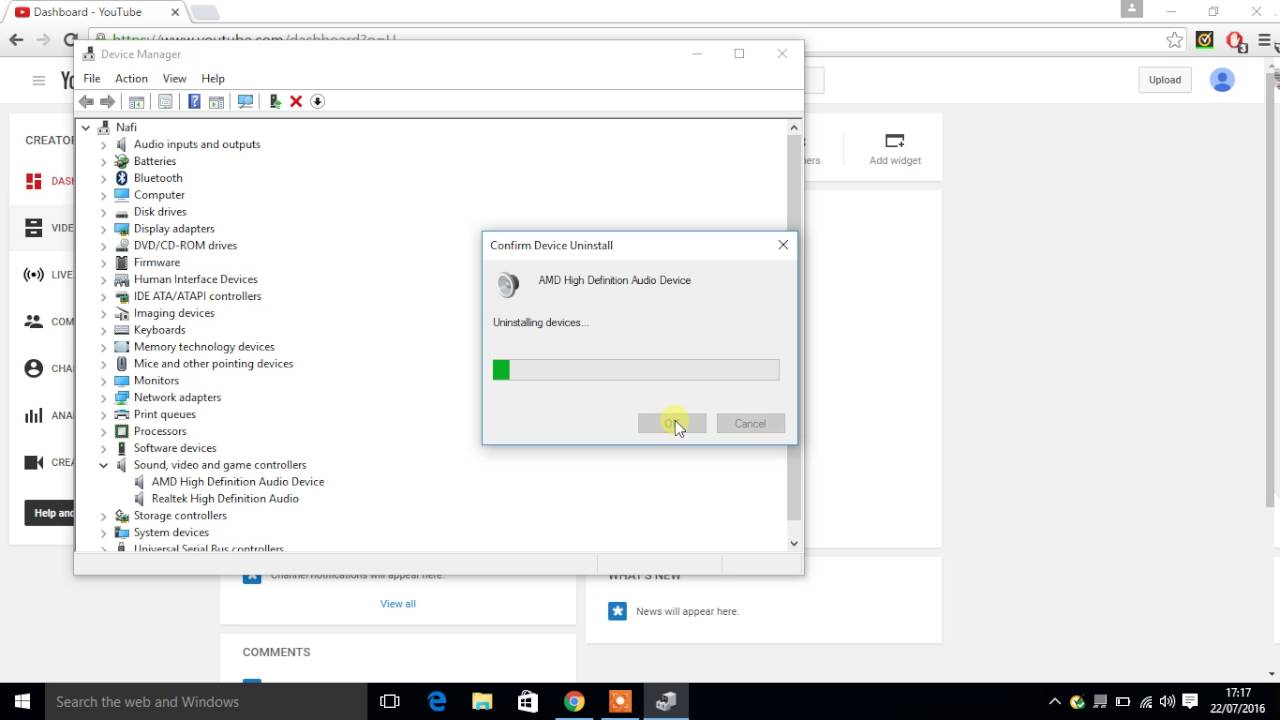Image resolution: width=1280 pixels, height=720 pixels.
Task: Expand the Storage controllers node
Action: 103,516
